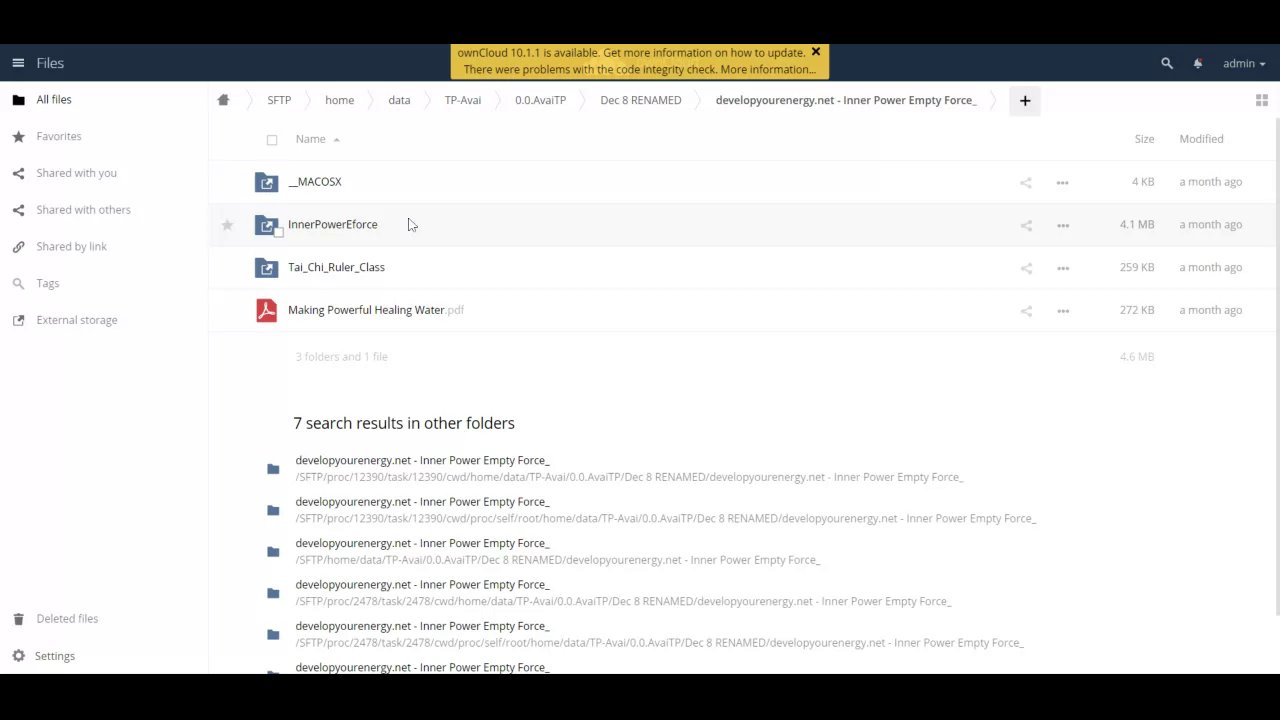This screenshot has width=1280, height=720.
Task: Open search result under /SFTP/proc/2478/task/2478/cwd/home
Action: click(623, 592)
